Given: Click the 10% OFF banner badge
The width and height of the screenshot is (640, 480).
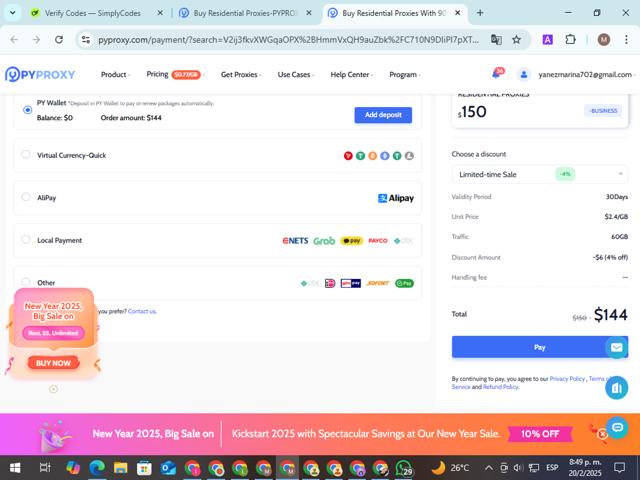Looking at the screenshot, I should click(x=540, y=434).
